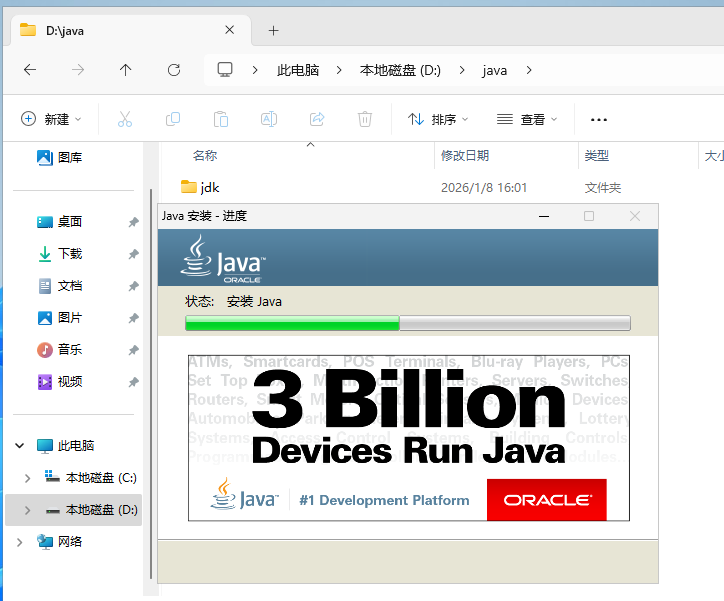The height and width of the screenshot is (601, 724).
Task: Expand chevron after 本地磁盘 (D:) breadcrumb
Action: [x=462, y=70]
